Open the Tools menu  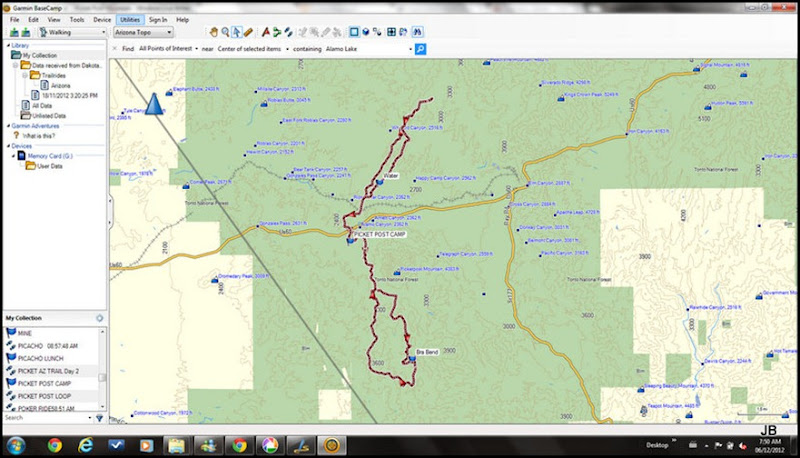(77, 19)
